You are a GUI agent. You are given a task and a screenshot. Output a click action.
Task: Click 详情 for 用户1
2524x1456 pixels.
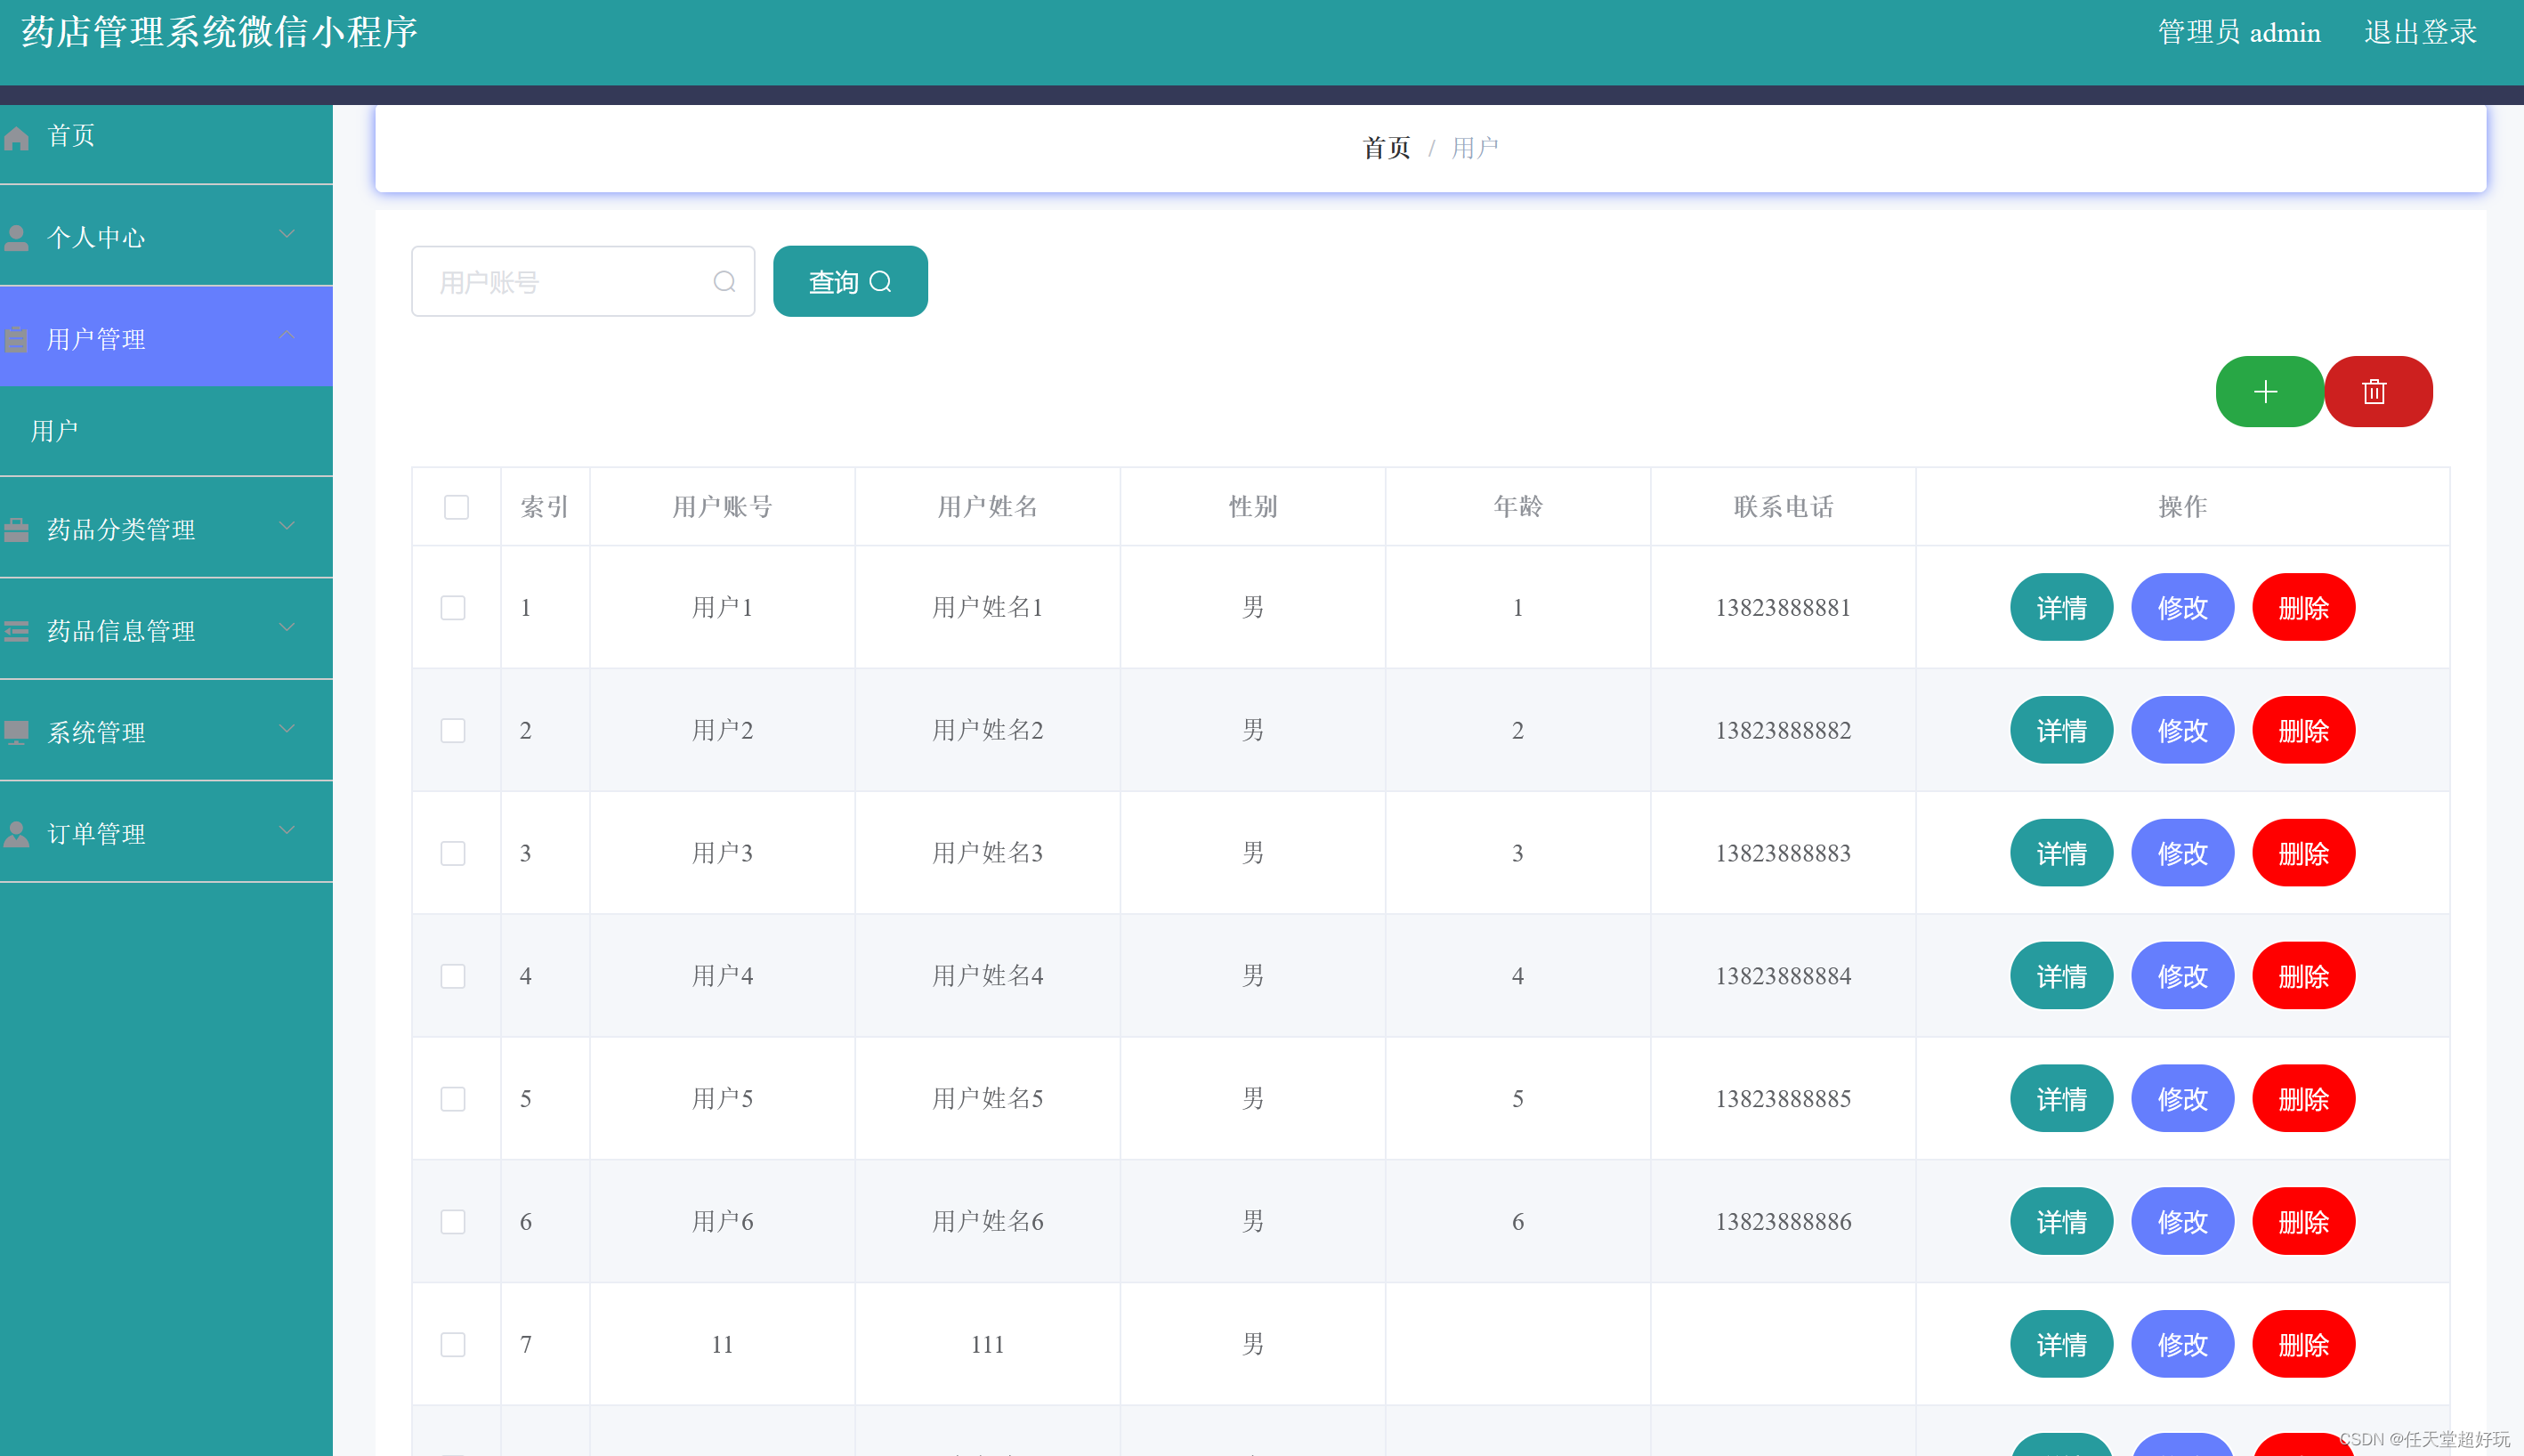[x=2061, y=607]
